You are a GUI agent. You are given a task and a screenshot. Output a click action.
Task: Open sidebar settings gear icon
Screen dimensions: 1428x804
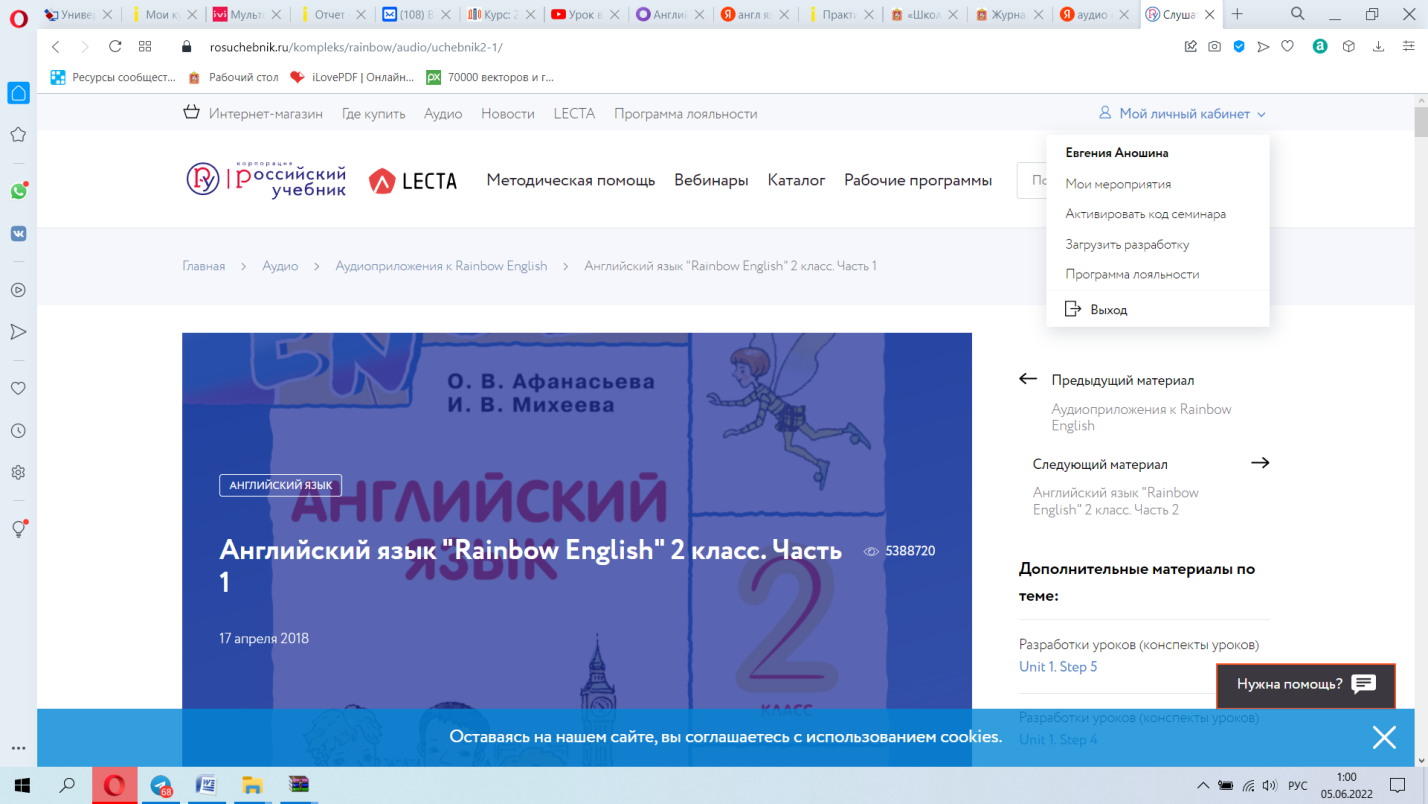[18, 472]
